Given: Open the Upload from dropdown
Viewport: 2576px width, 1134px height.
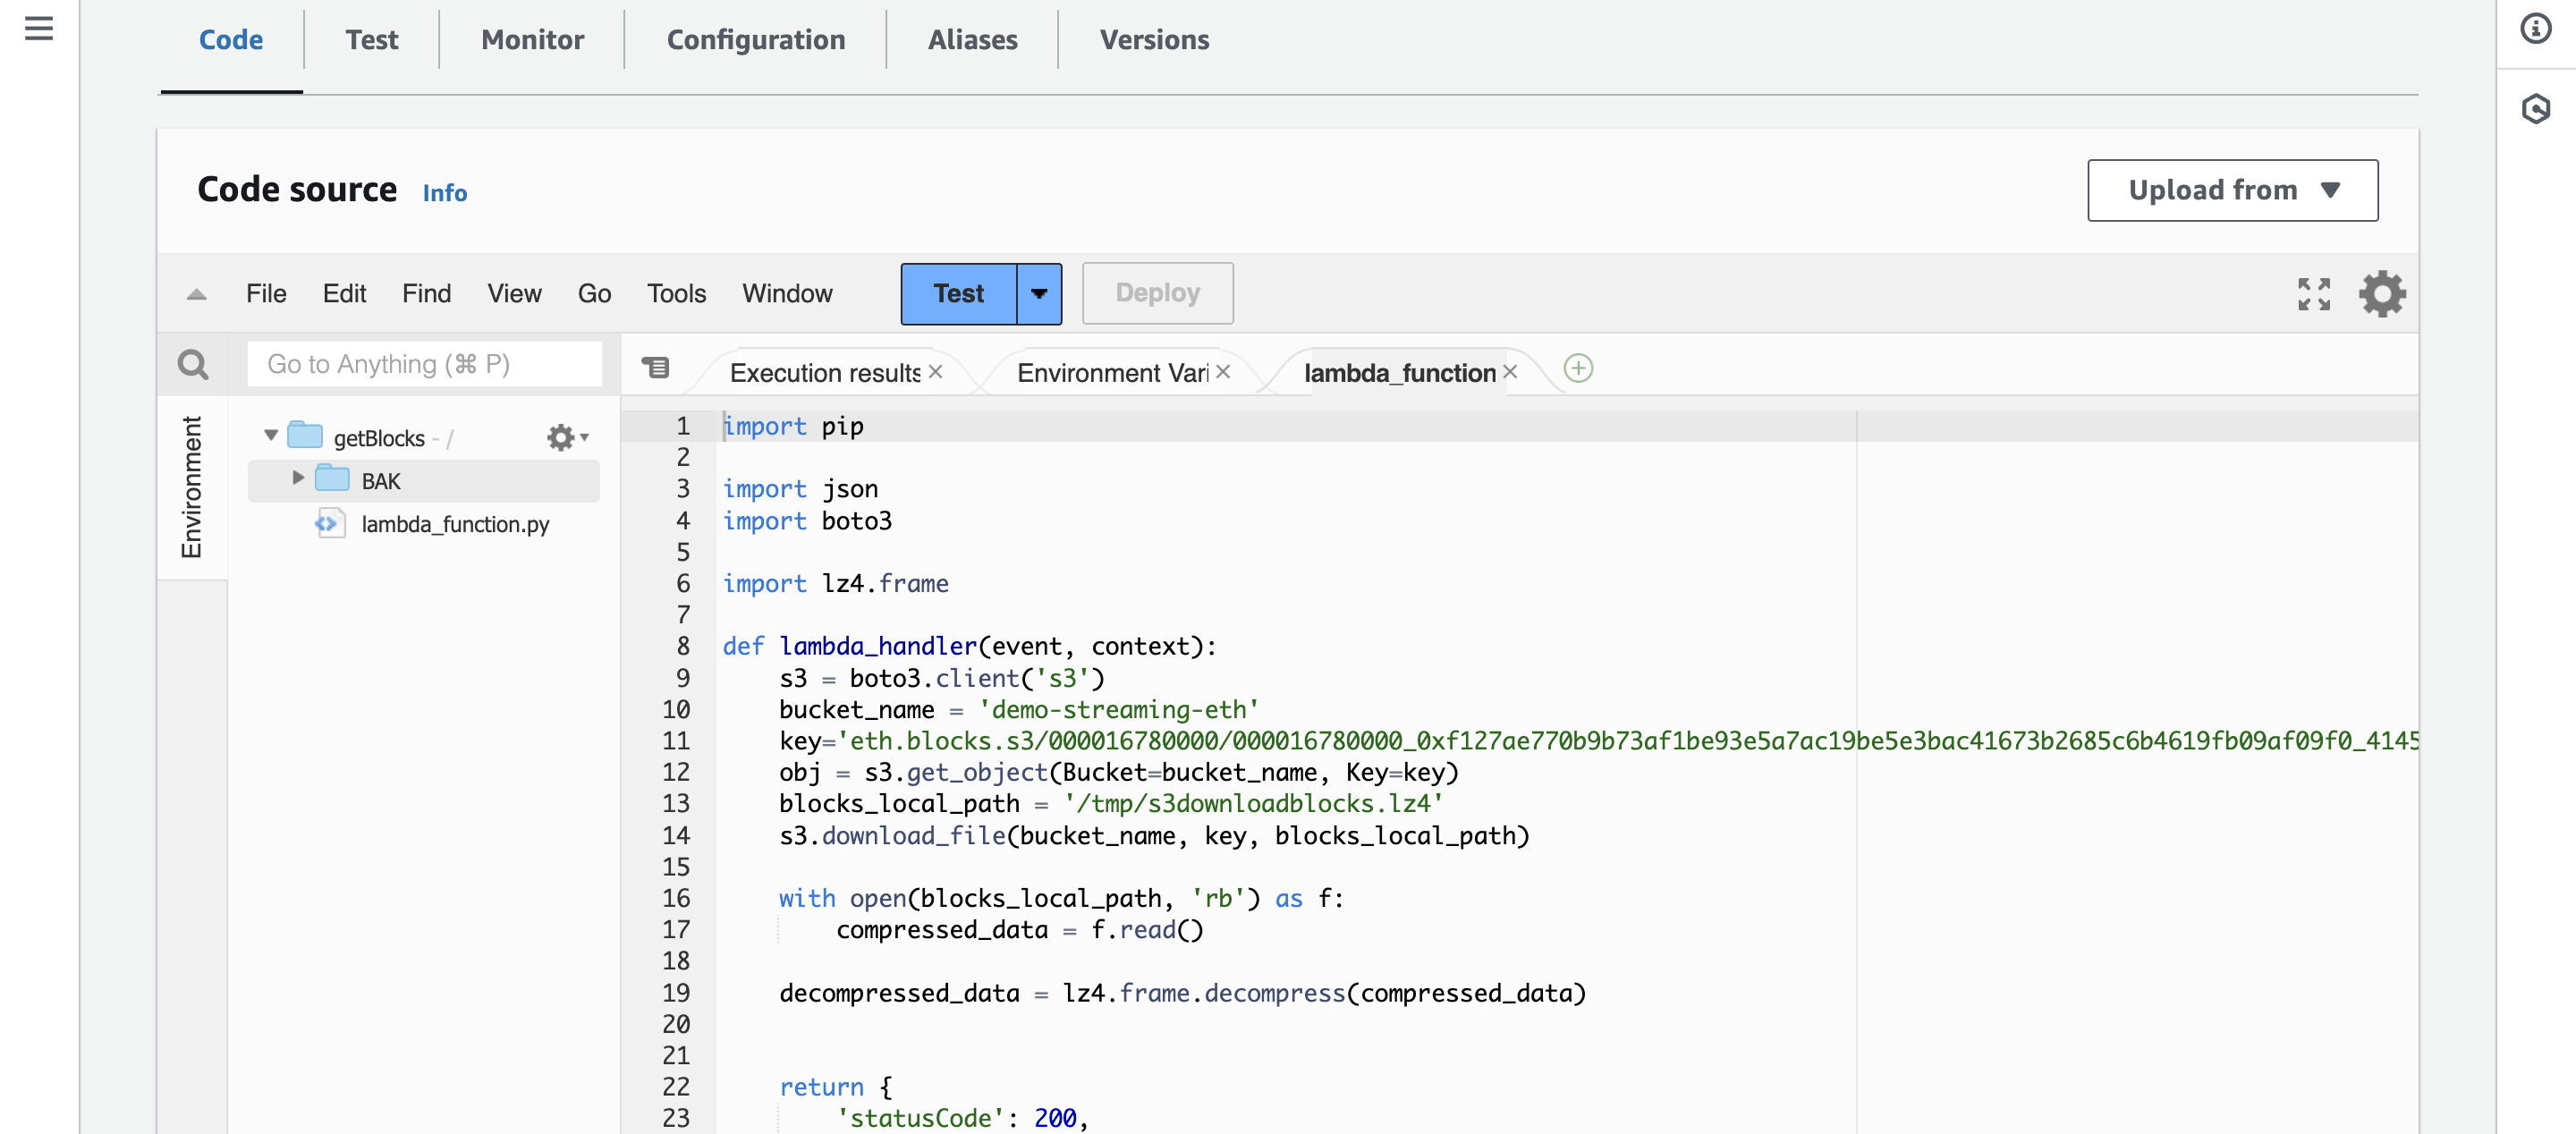Looking at the screenshot, I should (2232, 190).
